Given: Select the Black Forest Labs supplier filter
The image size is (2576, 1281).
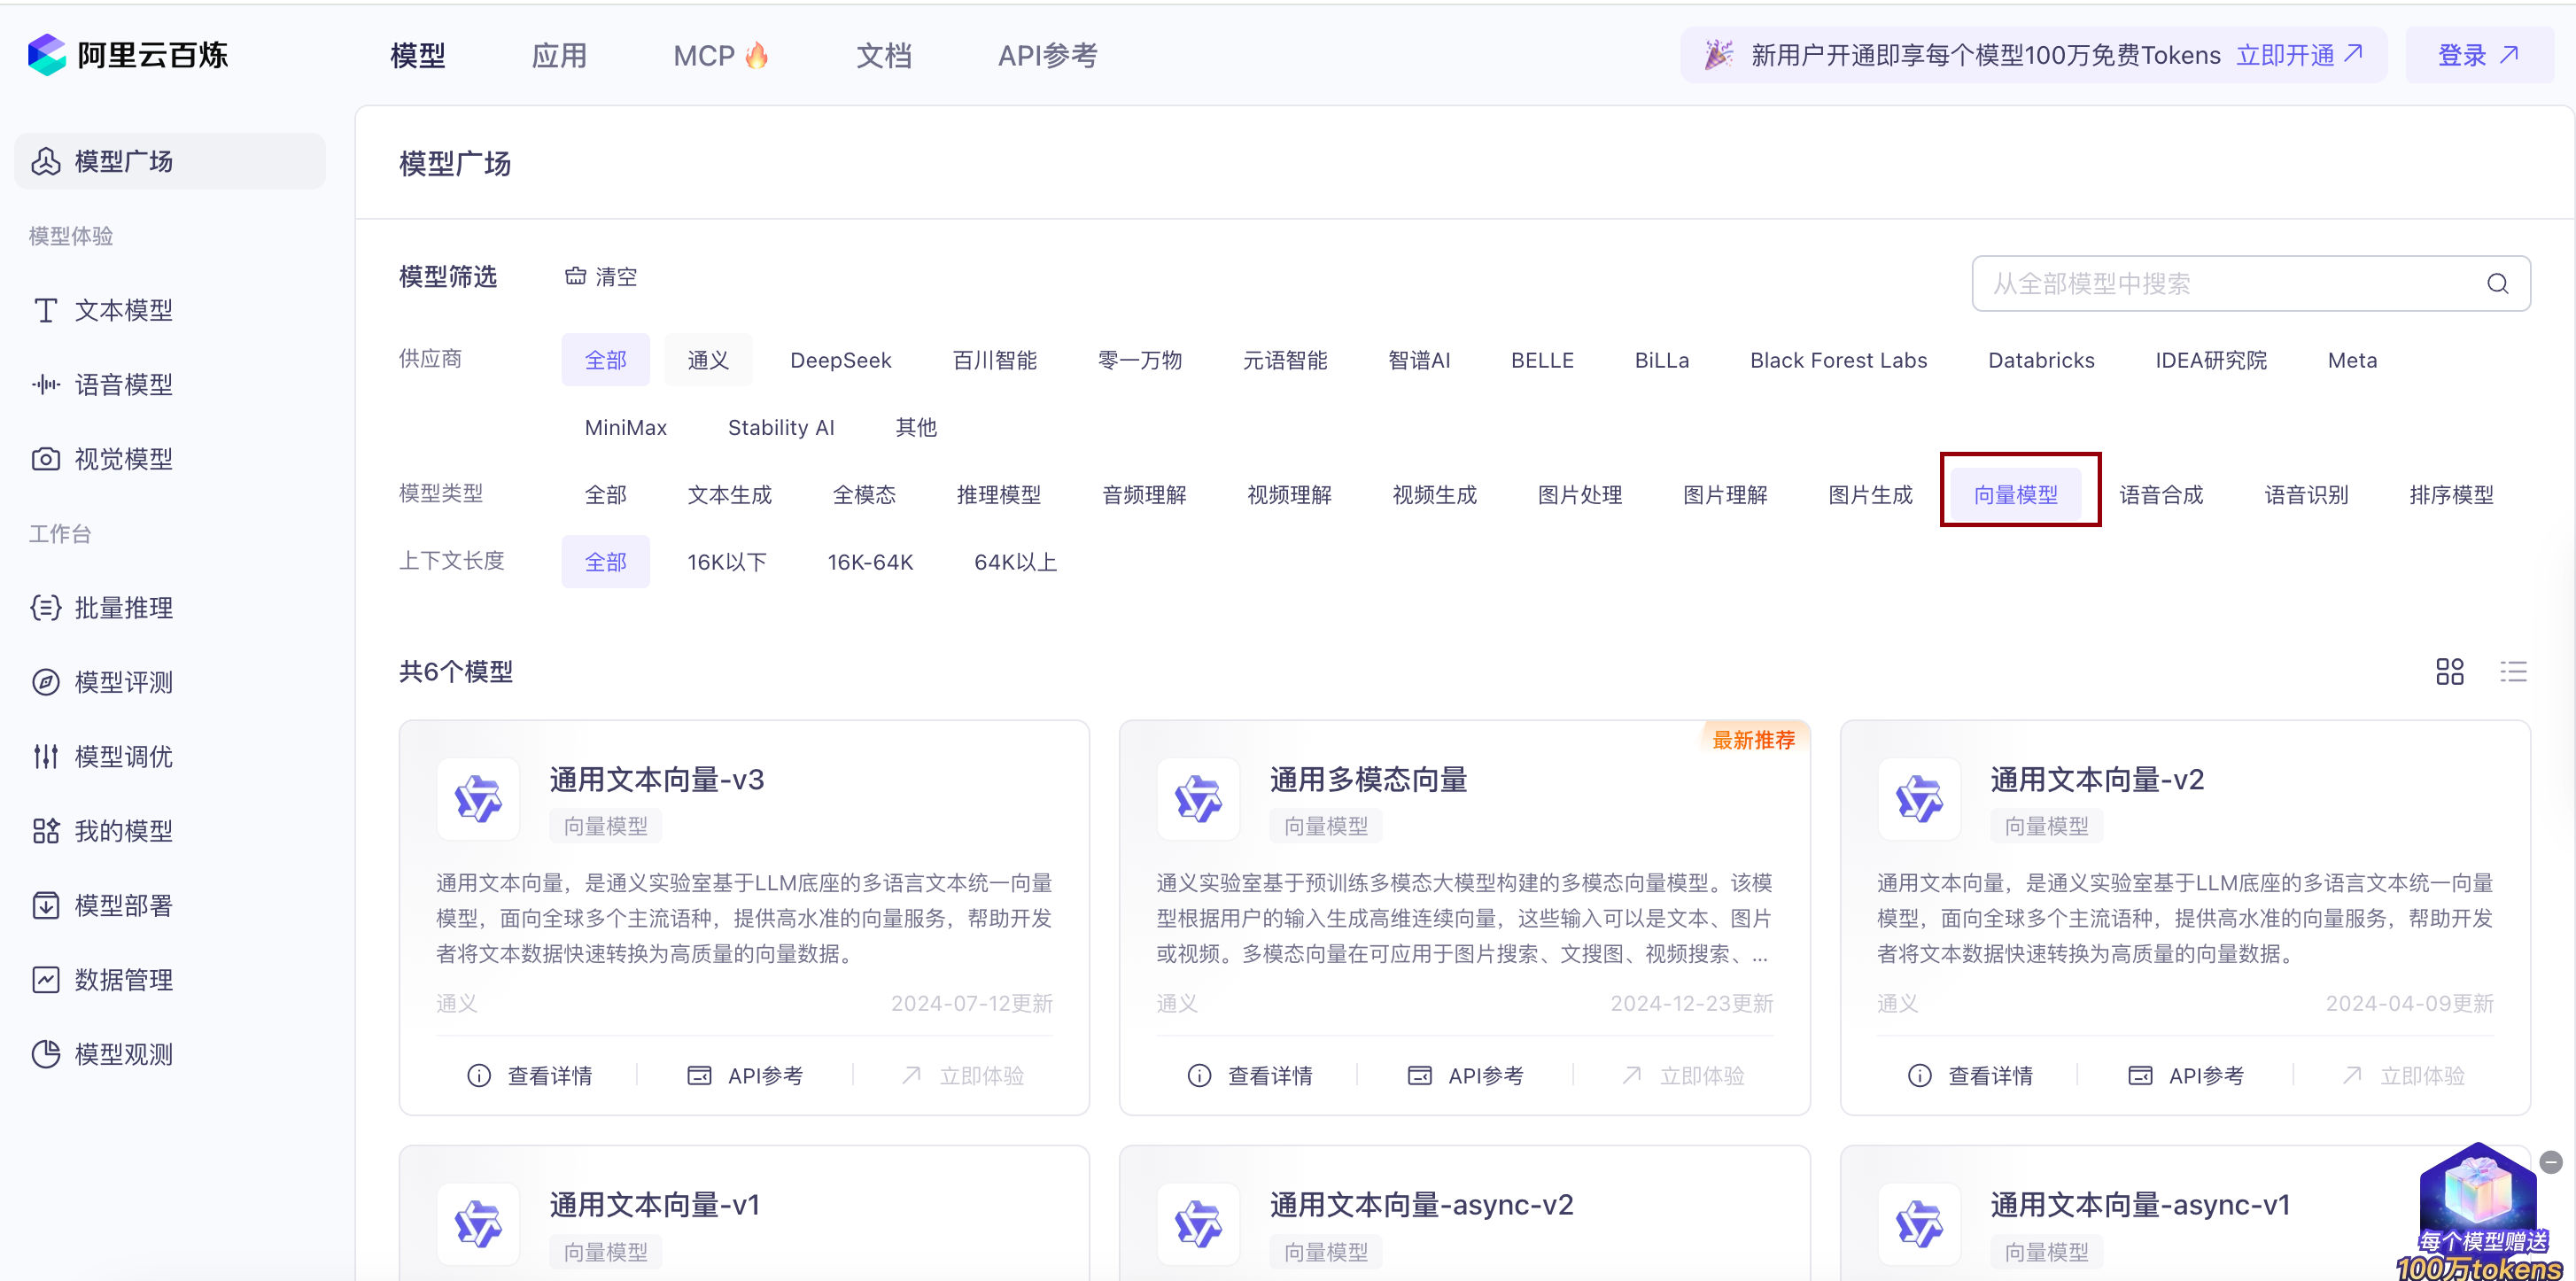Looking at the screenshot, I should pyautogui.click(x=1838, y=360).
